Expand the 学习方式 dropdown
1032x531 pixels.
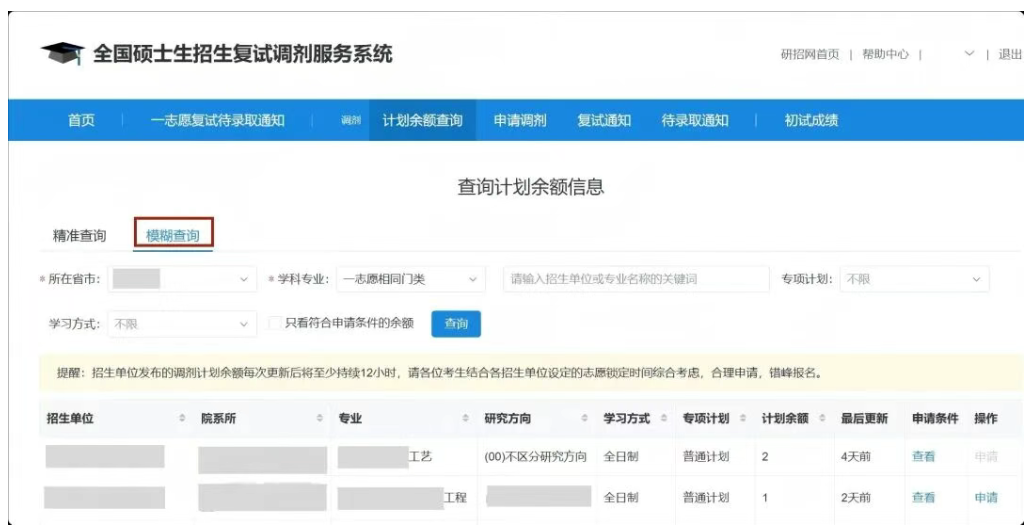tap(181, 324)
